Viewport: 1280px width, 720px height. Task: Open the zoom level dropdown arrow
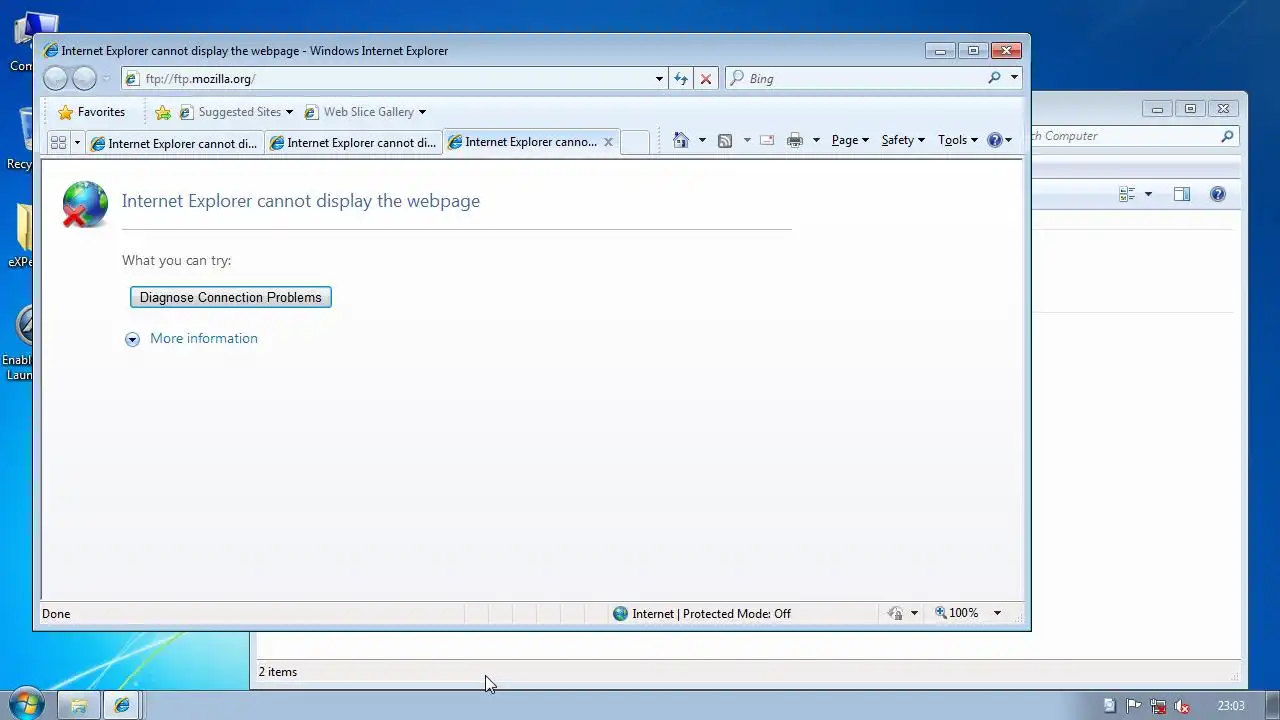tap(997, 613)
